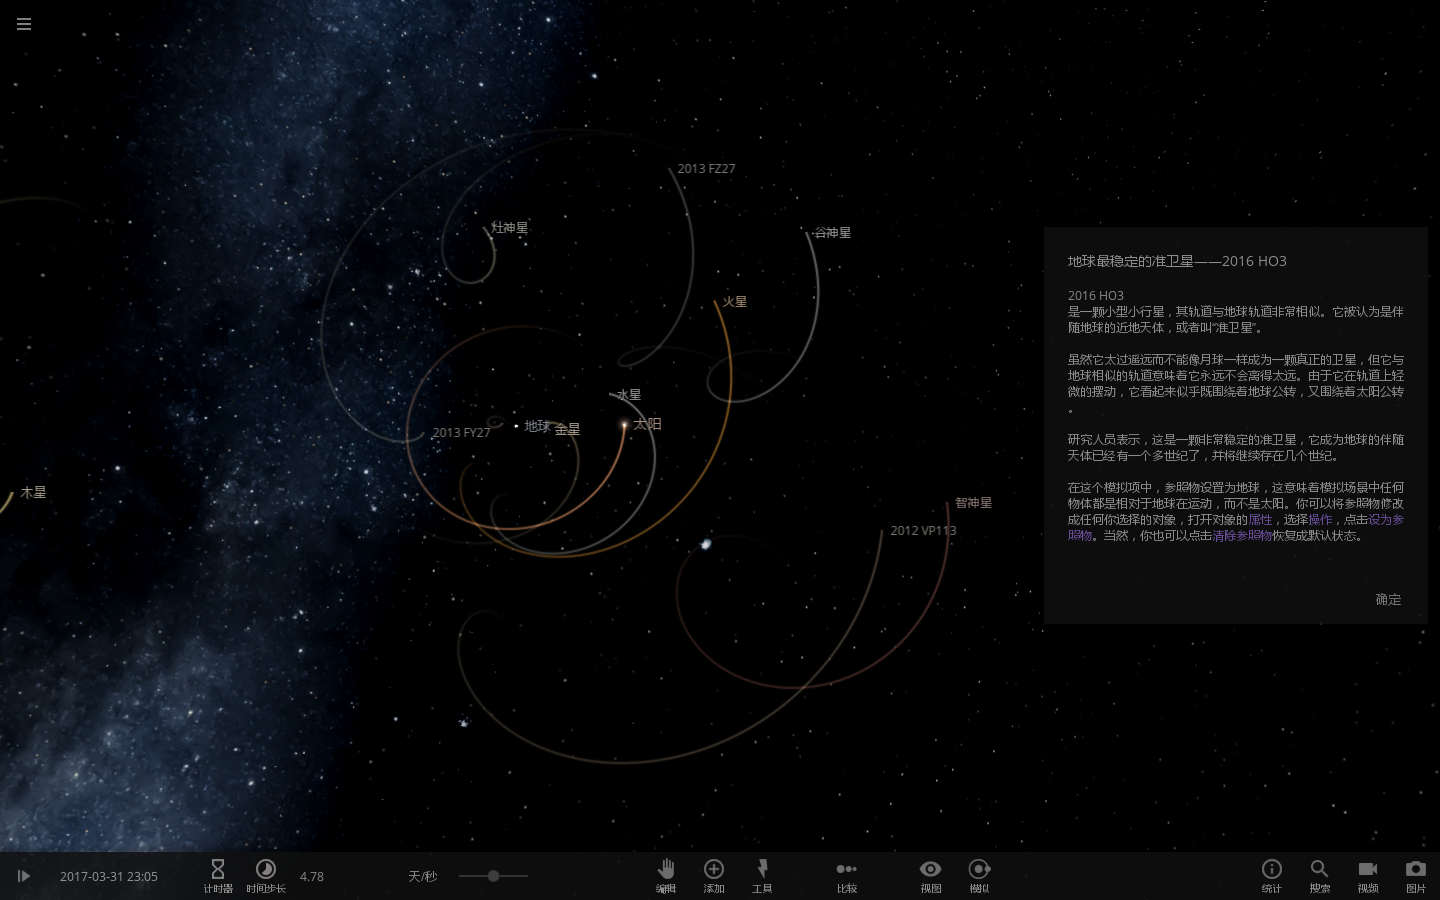Open the 统计 info statistics panel
The image size is (1440, 900).
pyautogui.click(x=1272, y=875)
